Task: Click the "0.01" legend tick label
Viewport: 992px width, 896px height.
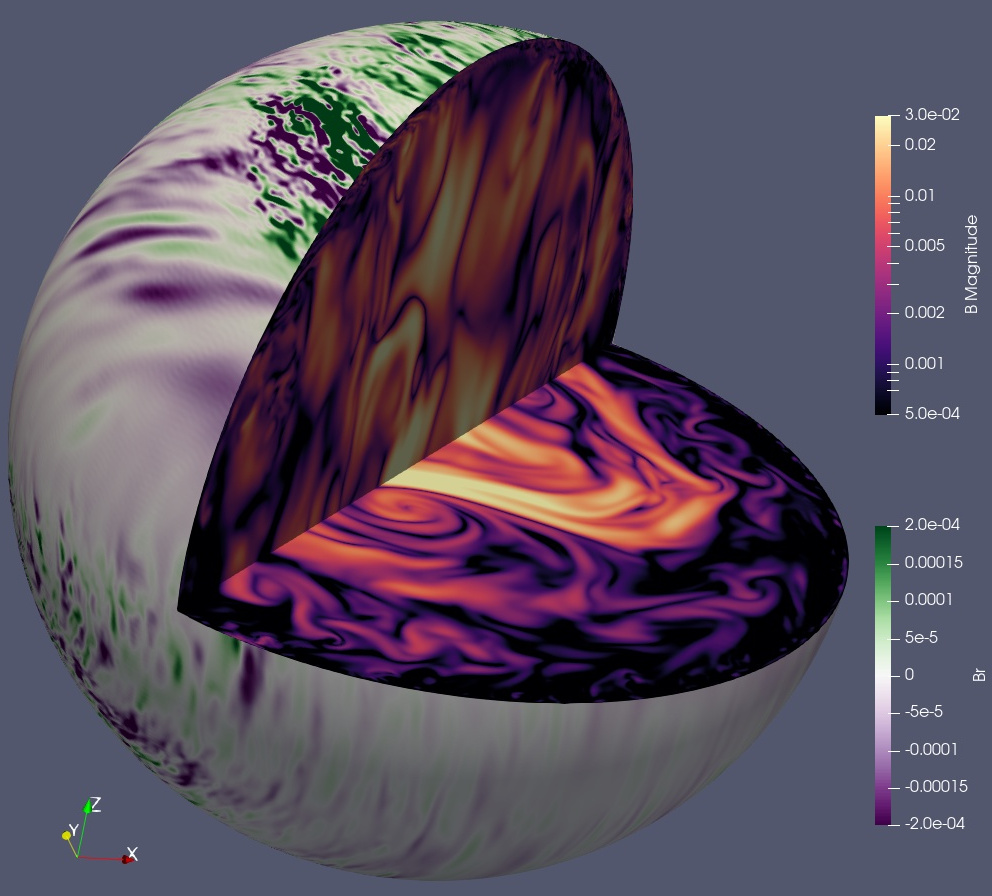Action: [x=919, y=196]
